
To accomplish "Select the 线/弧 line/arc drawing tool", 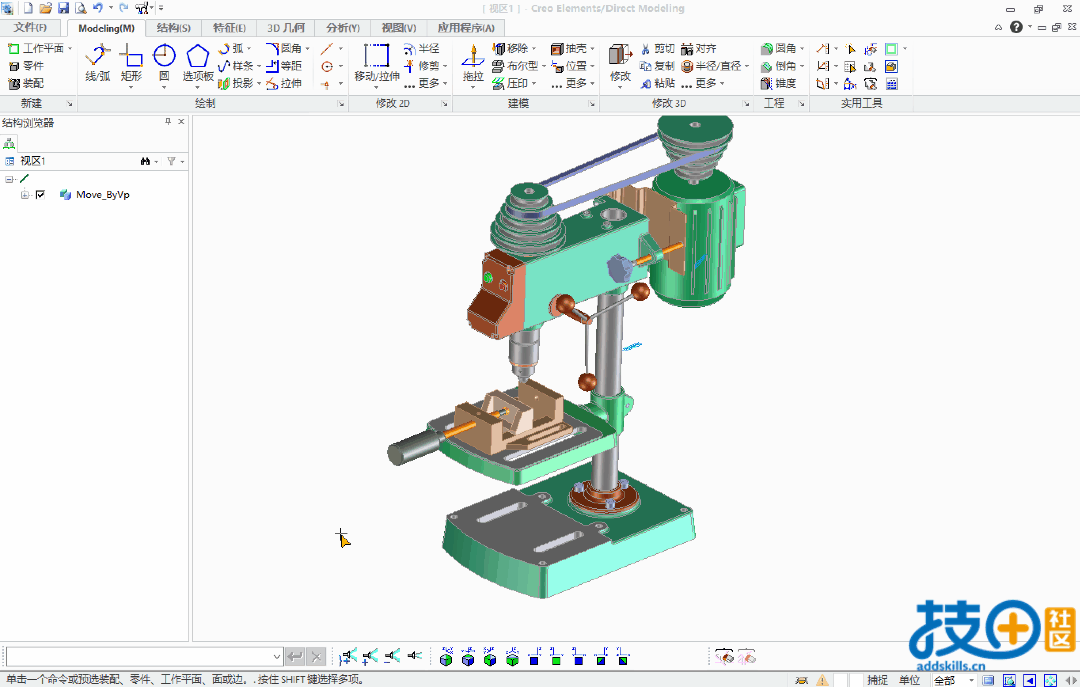I will click(x=97, y=63).
